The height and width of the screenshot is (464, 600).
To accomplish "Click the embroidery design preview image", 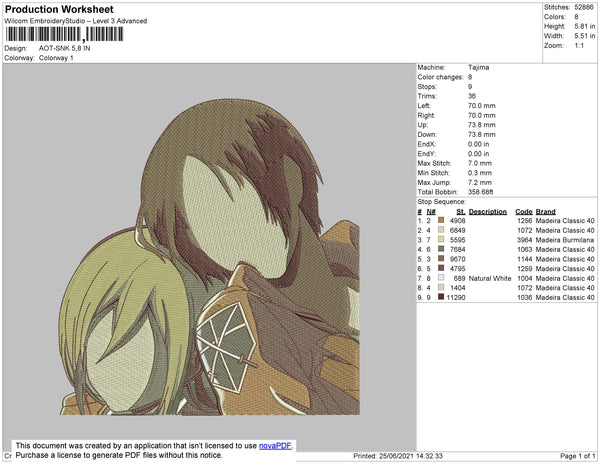I will click(210, 257).
